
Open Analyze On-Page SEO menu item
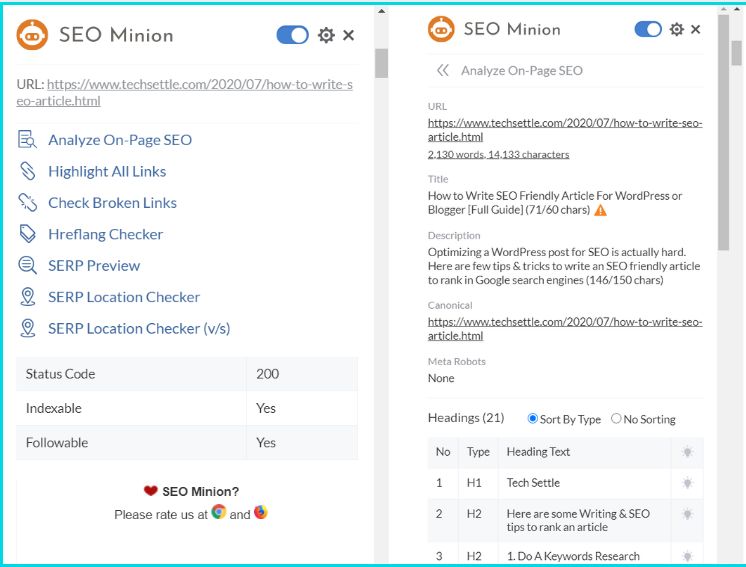click(x=120, y=140)
